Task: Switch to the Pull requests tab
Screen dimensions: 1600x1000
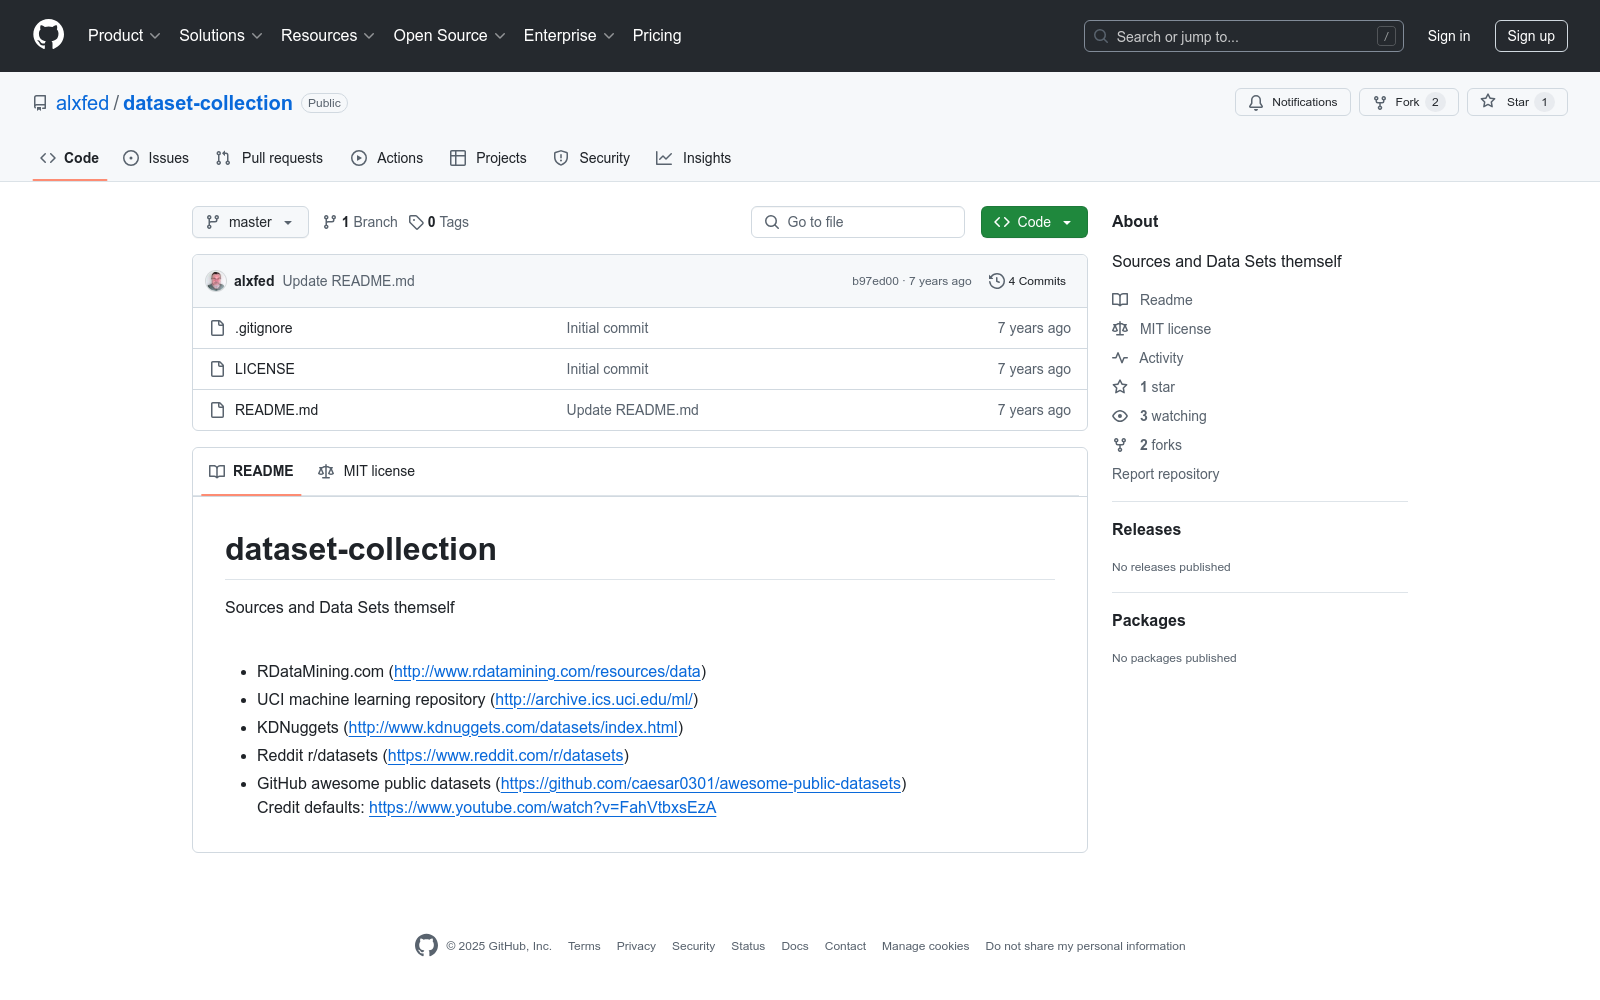Action: (x=269, y=158)
